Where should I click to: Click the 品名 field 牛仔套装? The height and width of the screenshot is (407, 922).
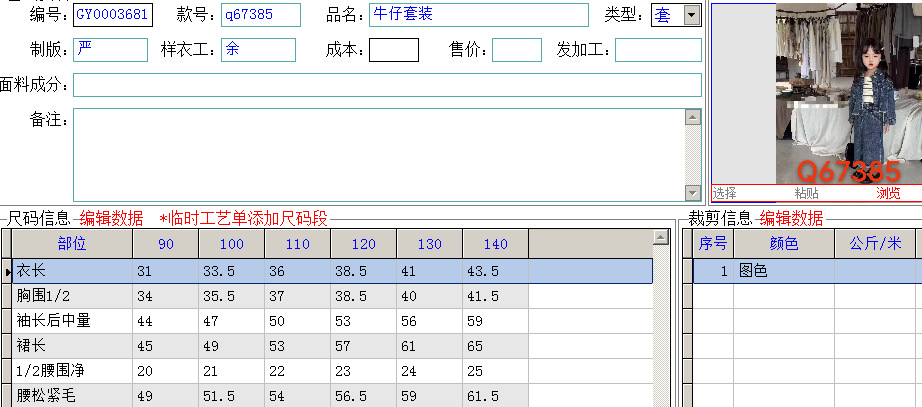click(479, 15)
